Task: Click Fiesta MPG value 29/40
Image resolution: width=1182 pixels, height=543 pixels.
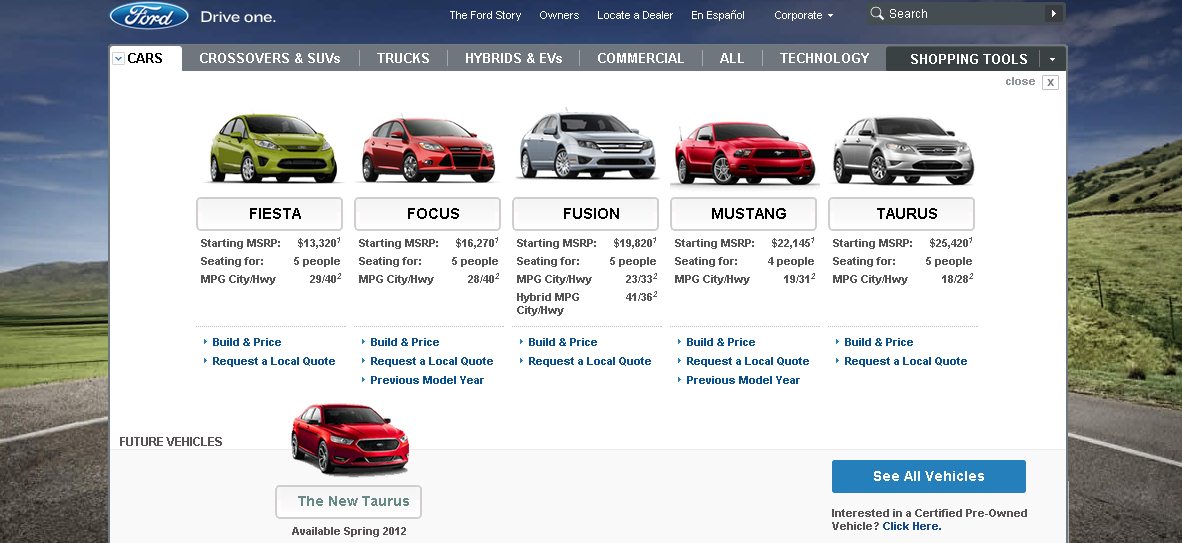Action: click(325, 279)
